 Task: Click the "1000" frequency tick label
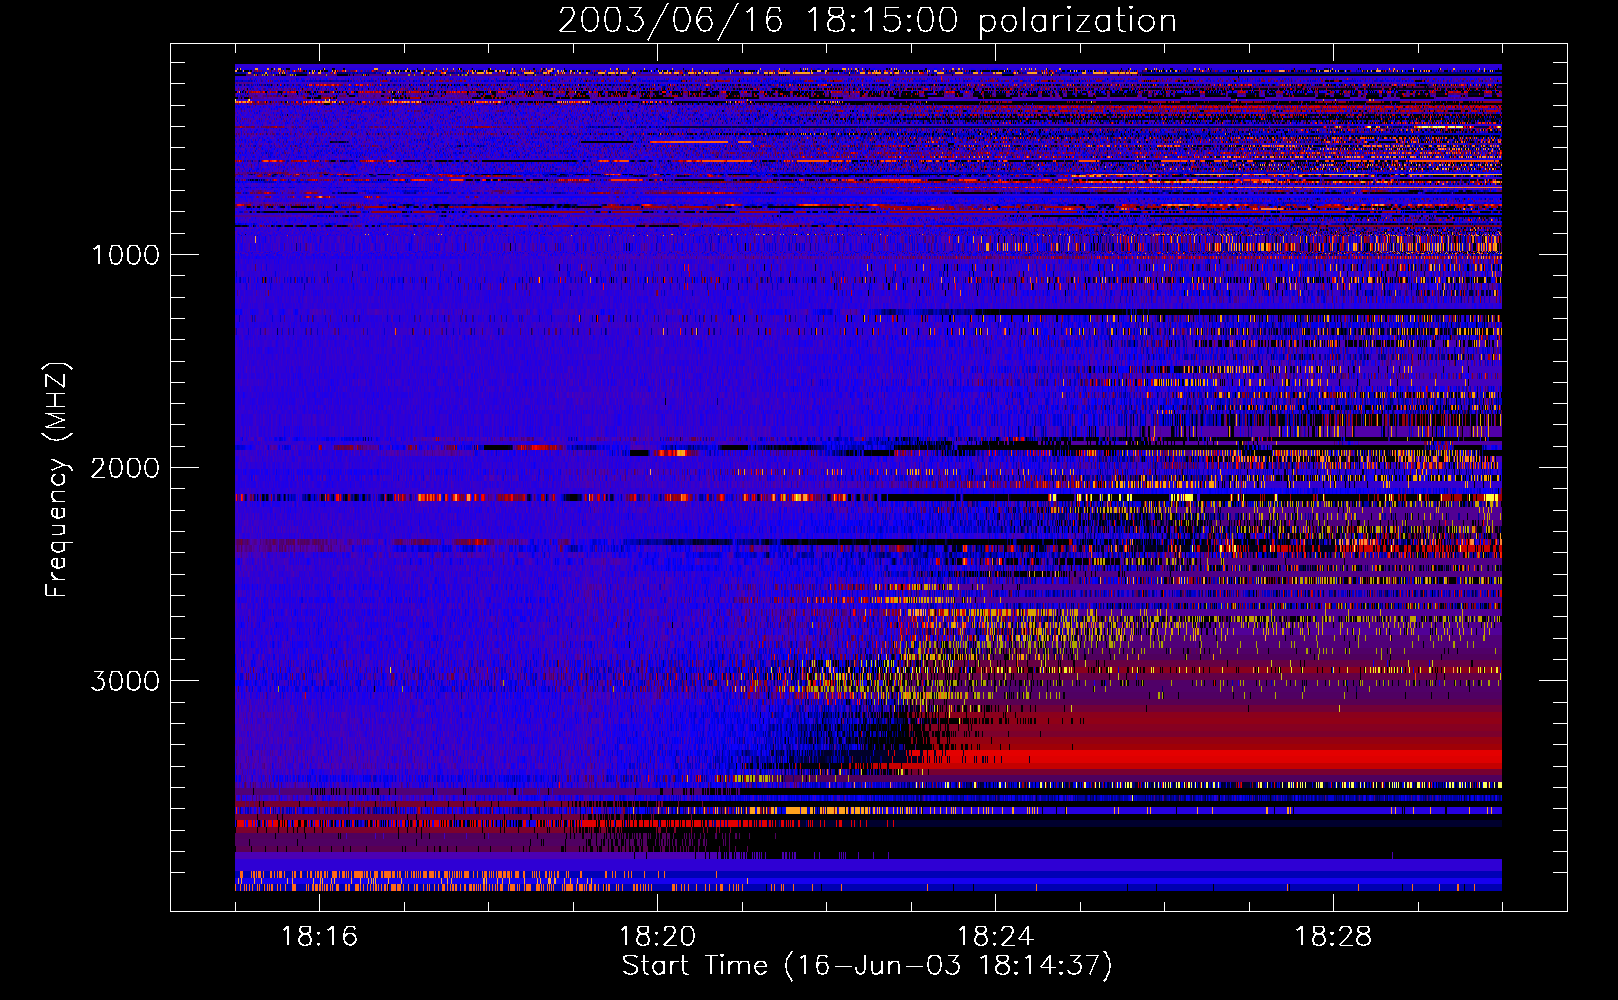pyautogui.click(x=125, y=255)
